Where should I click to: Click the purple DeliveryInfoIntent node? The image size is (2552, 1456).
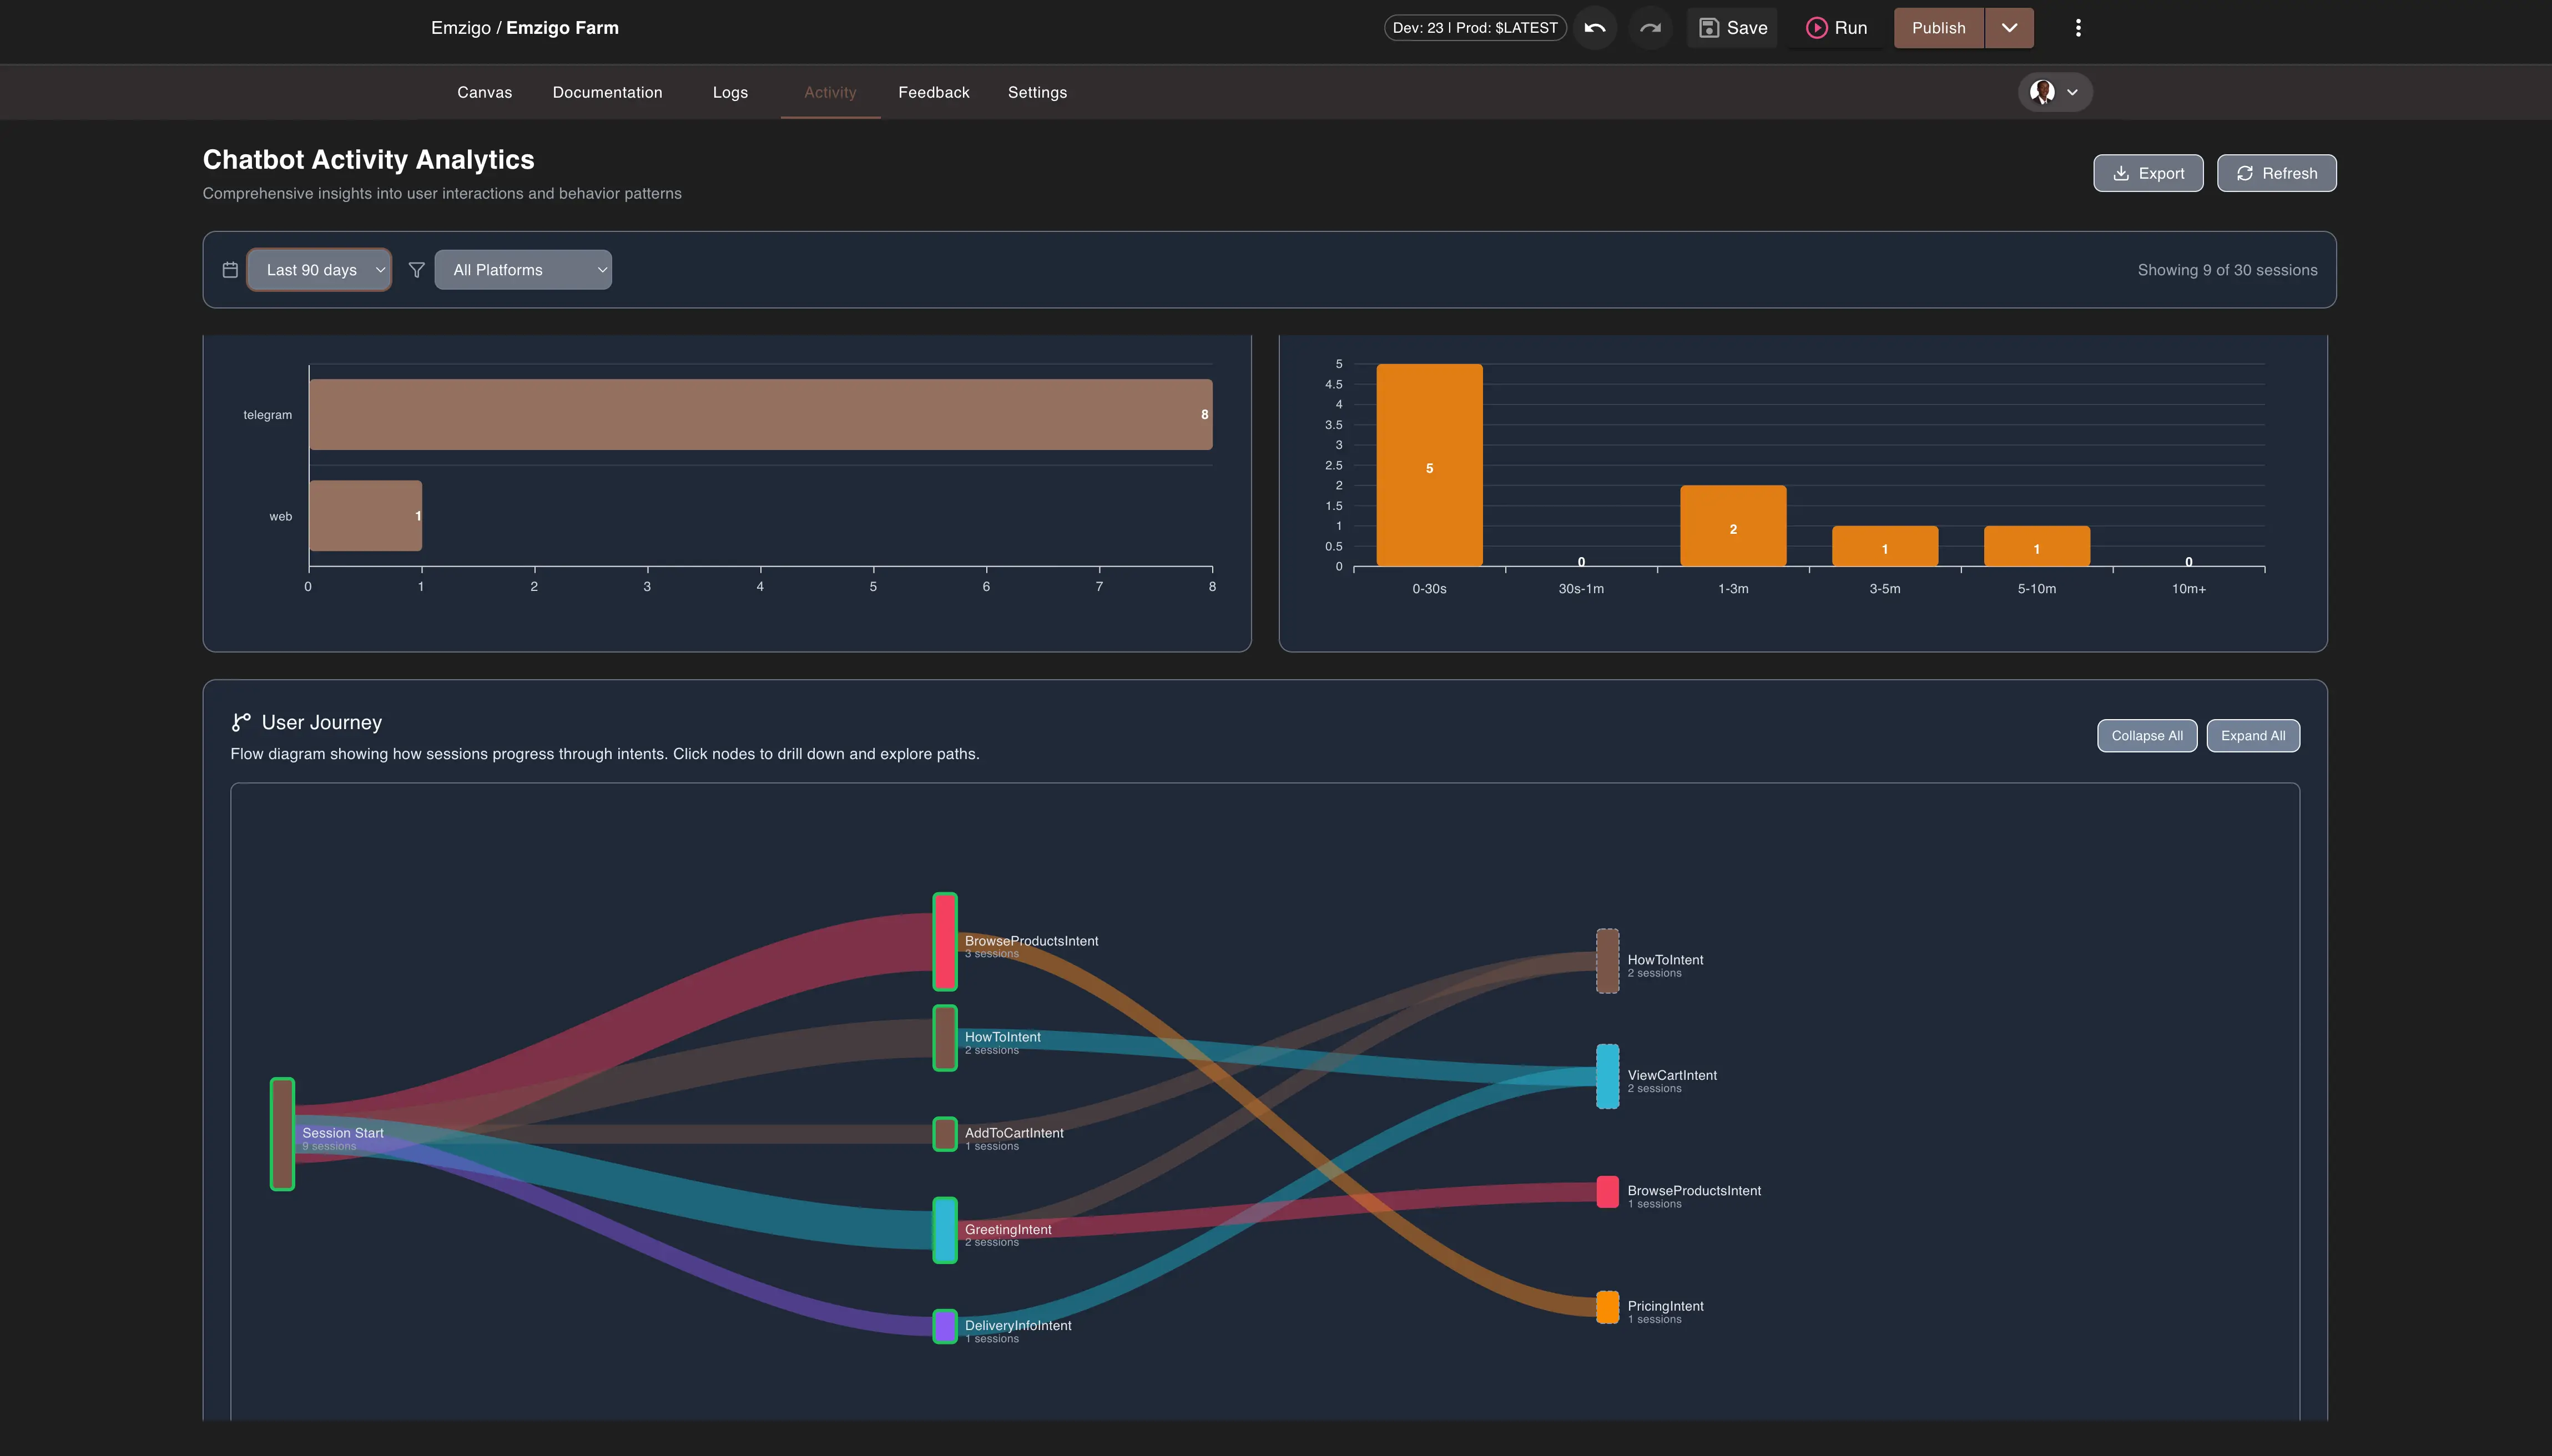(945, 1326)
